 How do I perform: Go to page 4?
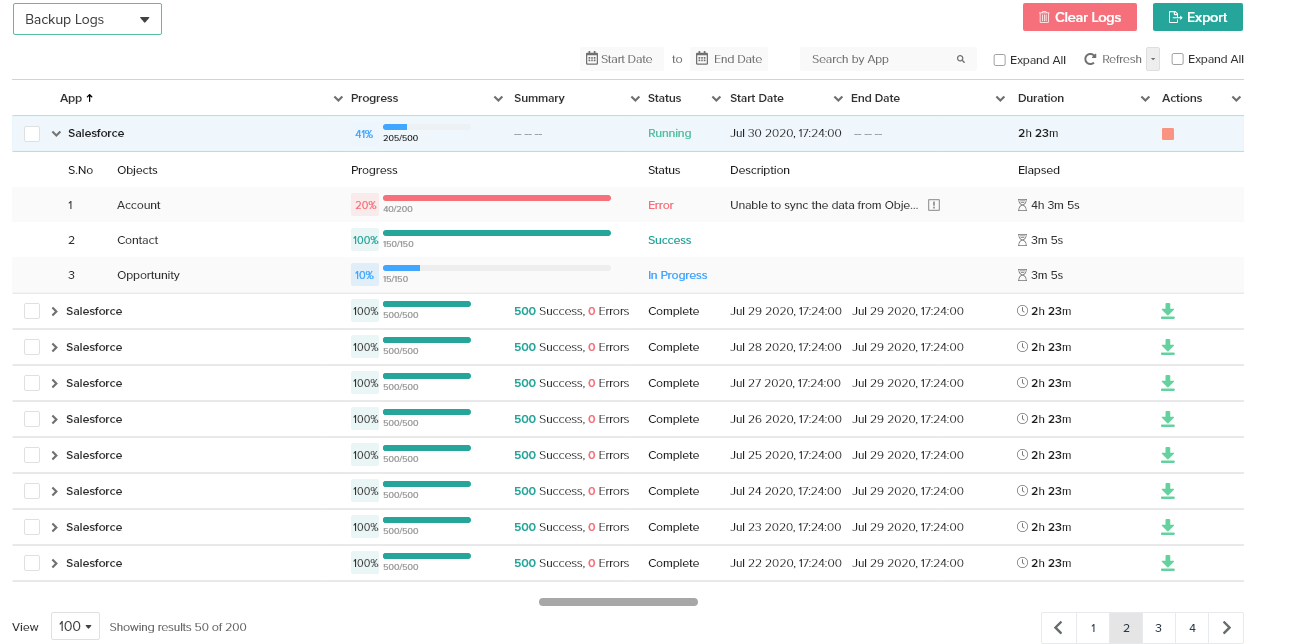[x=1192, y=628]
